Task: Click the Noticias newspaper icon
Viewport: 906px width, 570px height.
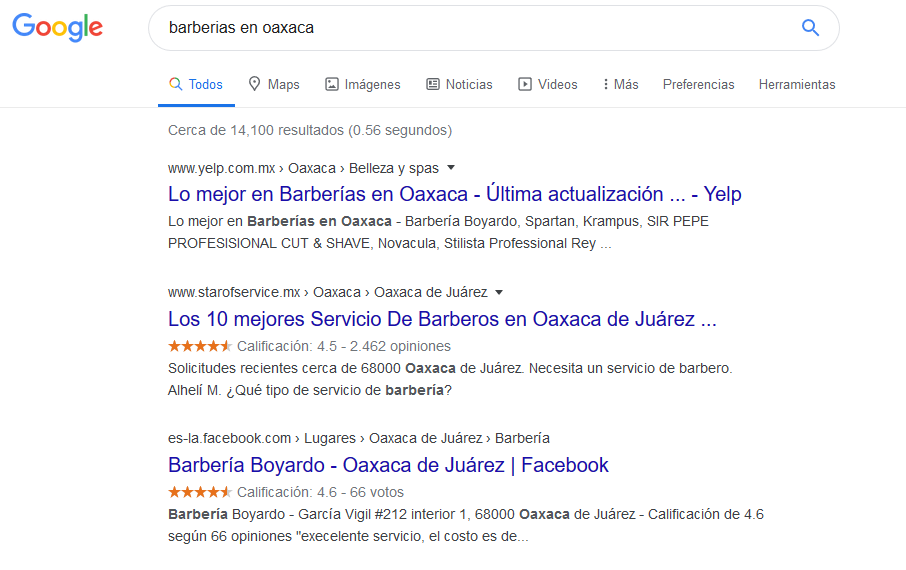Action: coord(433,84)
